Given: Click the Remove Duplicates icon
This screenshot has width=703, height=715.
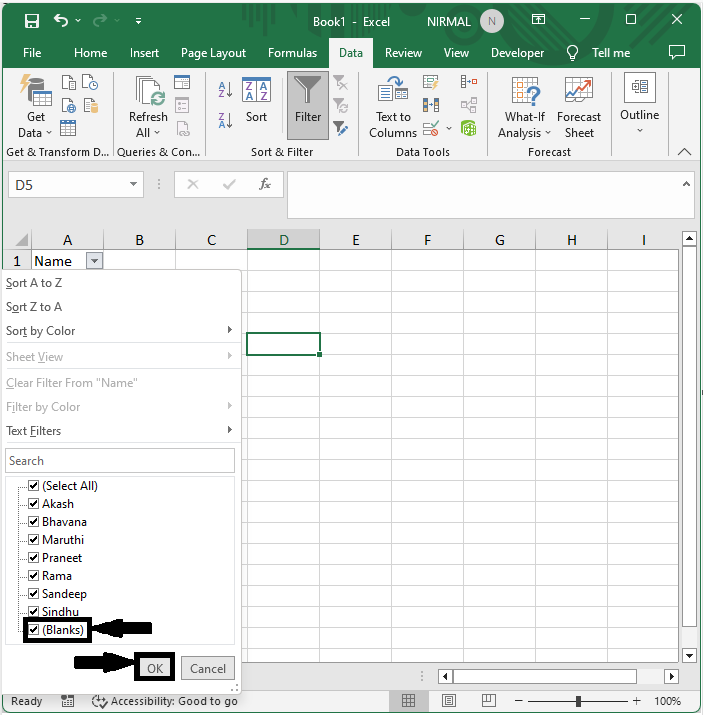Looking at the screenshot, I should (x=430, y=105).
